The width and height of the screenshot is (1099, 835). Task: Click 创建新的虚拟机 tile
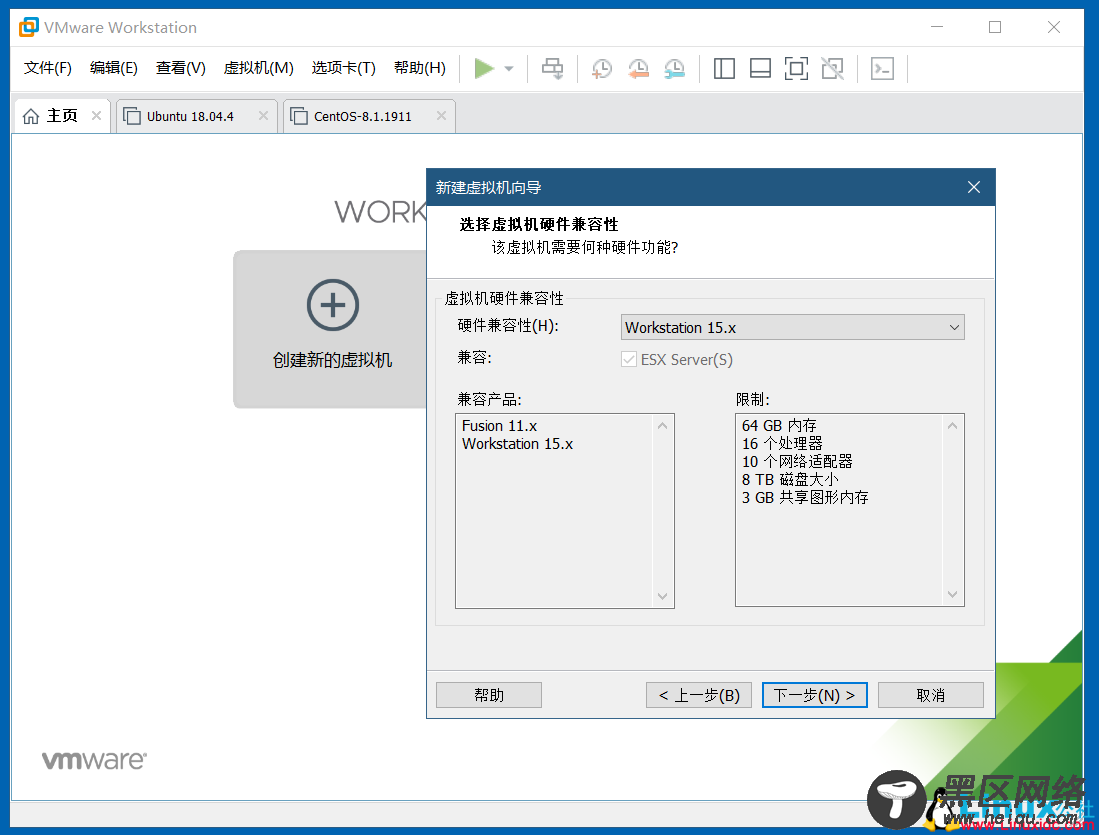pyautogui.click(x=331, y=330)
